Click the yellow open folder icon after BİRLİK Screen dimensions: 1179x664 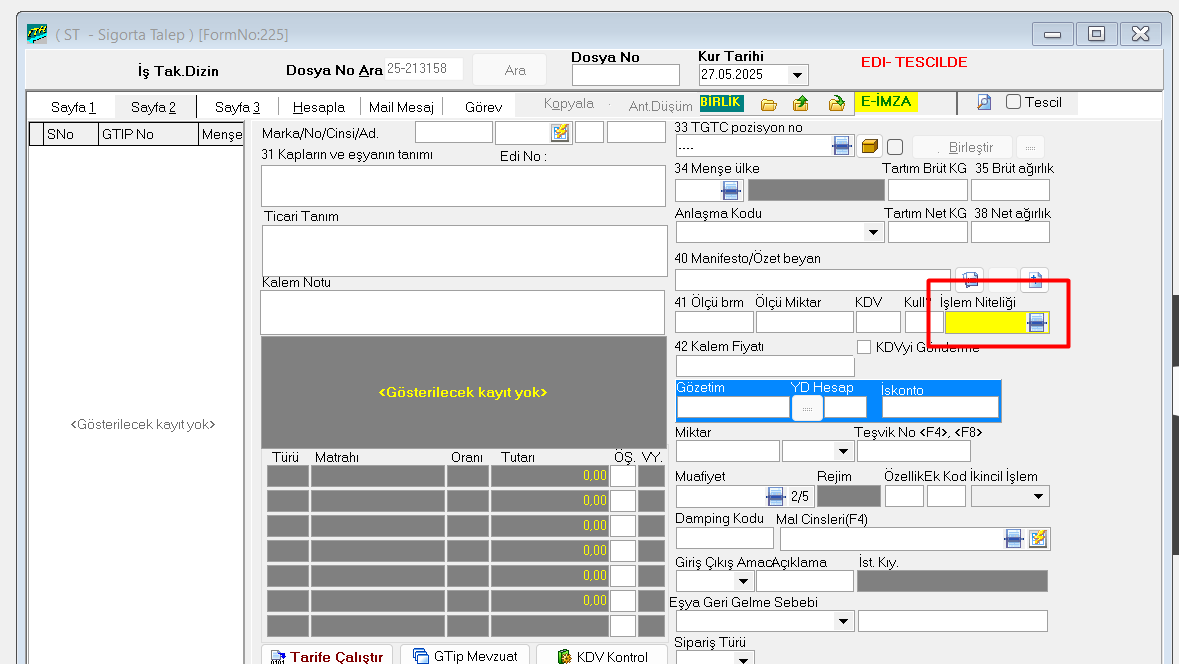click(x=768, y=103)
